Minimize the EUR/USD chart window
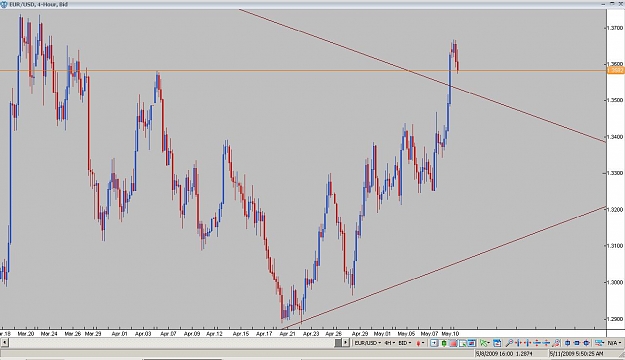625x360 pixels. click(603, 4)
